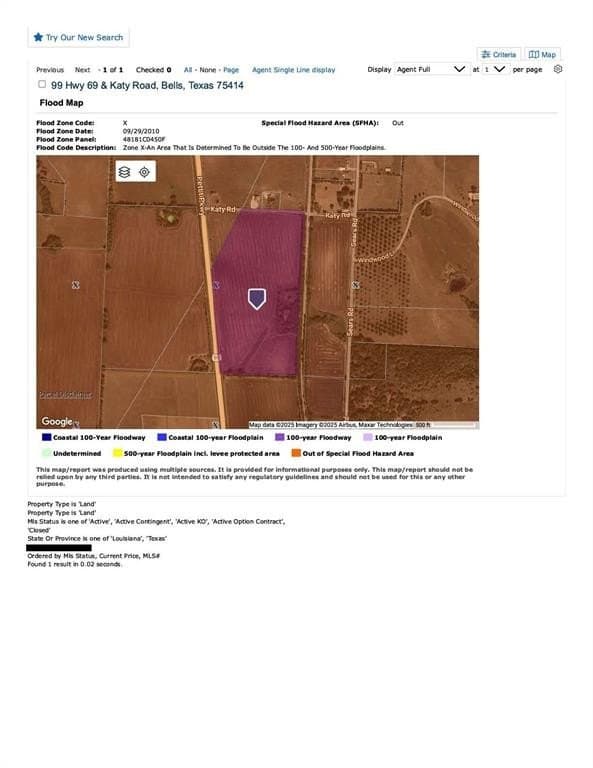Click 'State Or Province is one of' criteria text

pos(97,538)
